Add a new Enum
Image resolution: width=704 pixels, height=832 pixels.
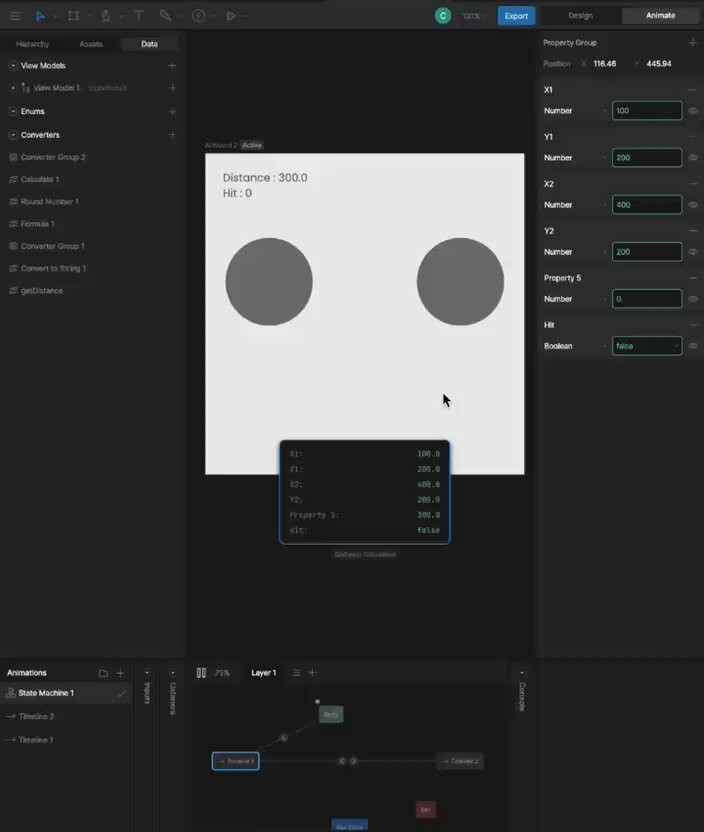[172, 111]
